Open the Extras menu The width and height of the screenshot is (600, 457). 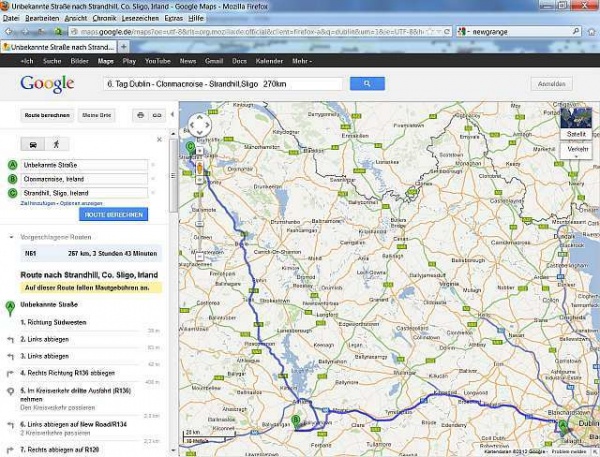point(173,18)
